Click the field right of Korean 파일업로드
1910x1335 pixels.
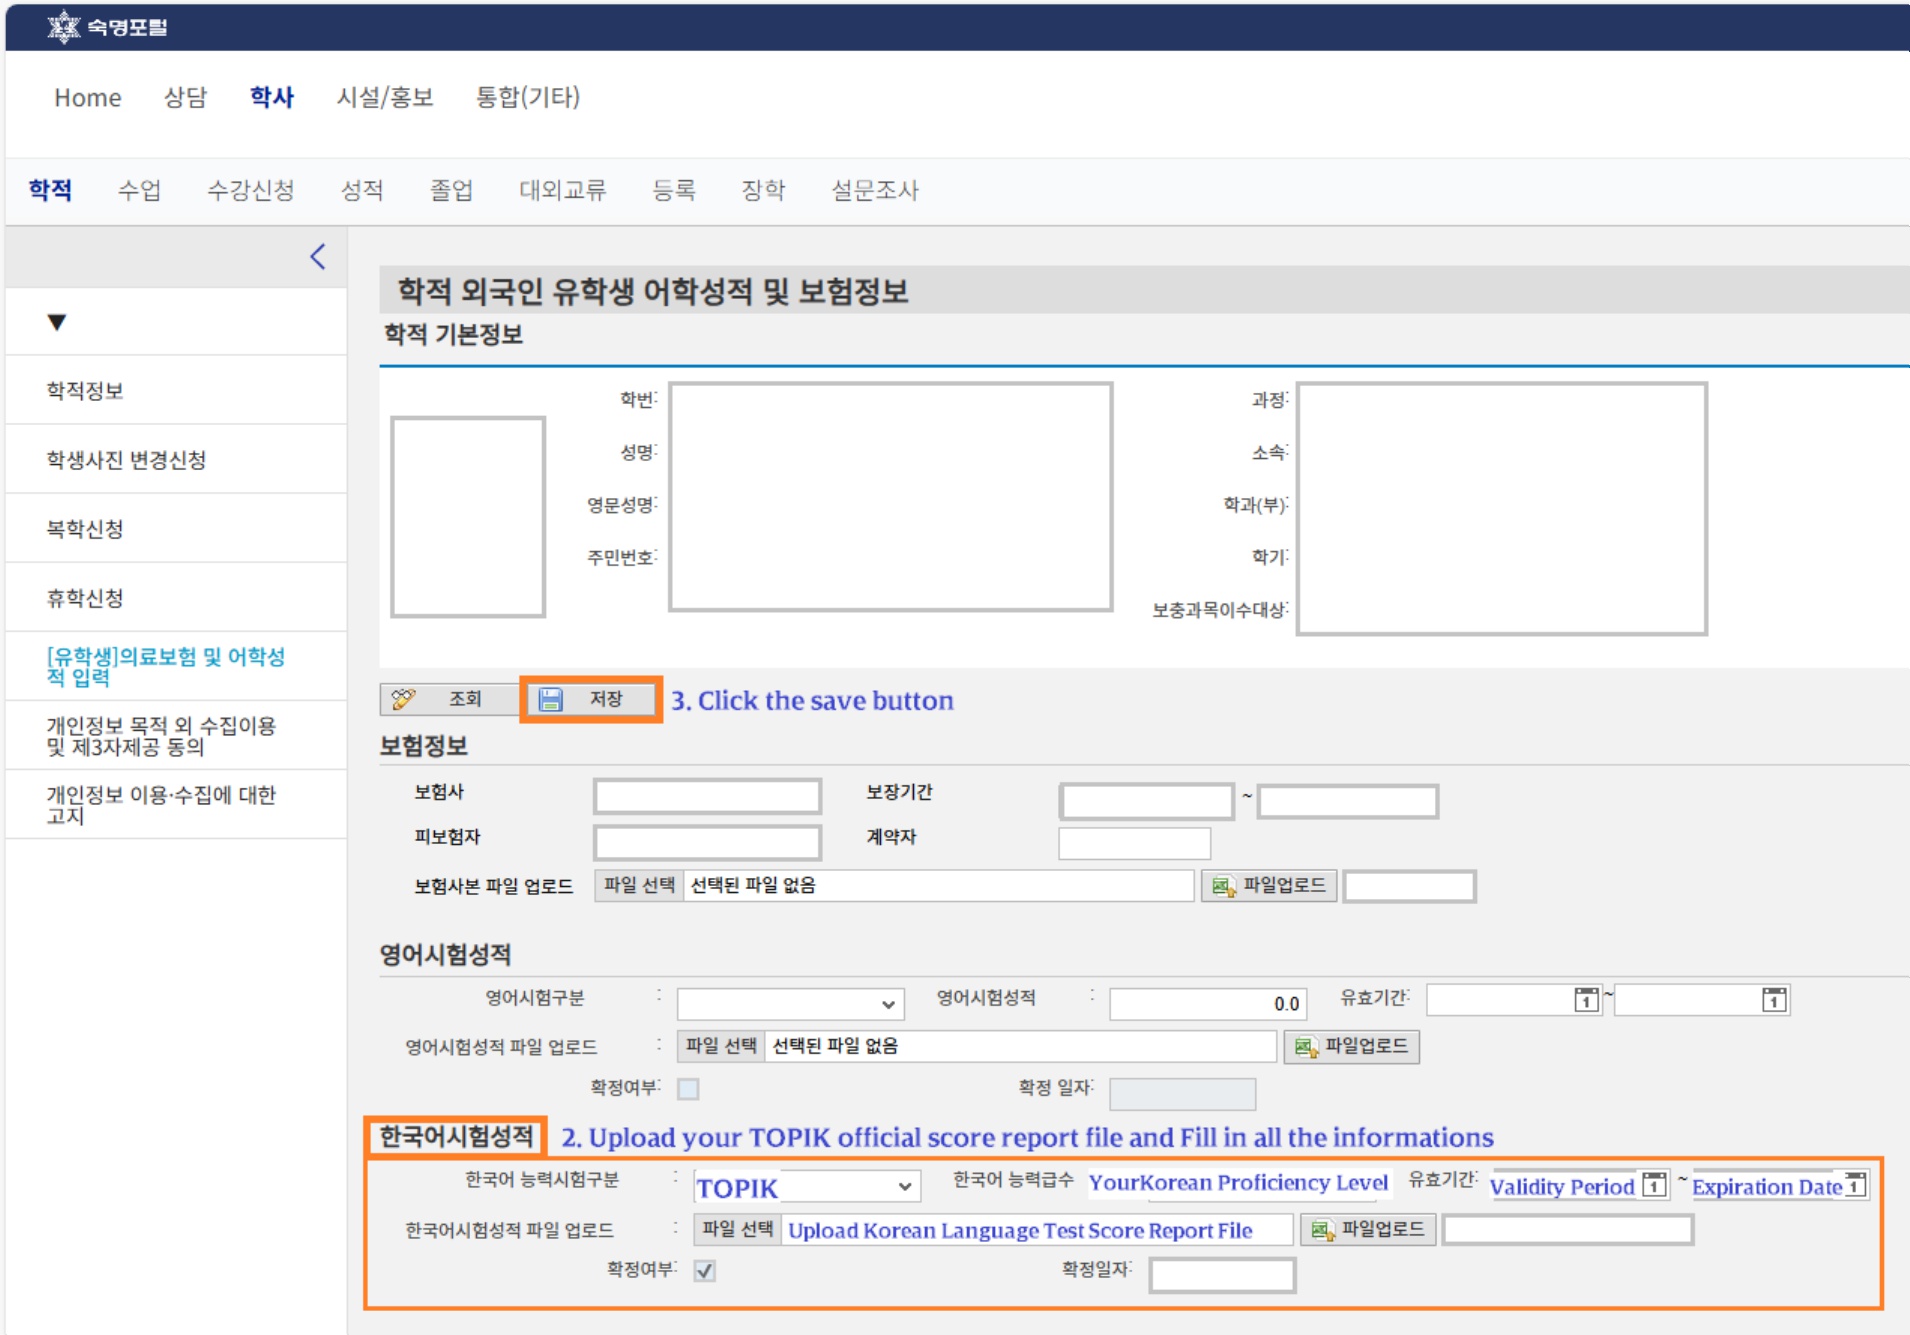pos(1567,1229)
